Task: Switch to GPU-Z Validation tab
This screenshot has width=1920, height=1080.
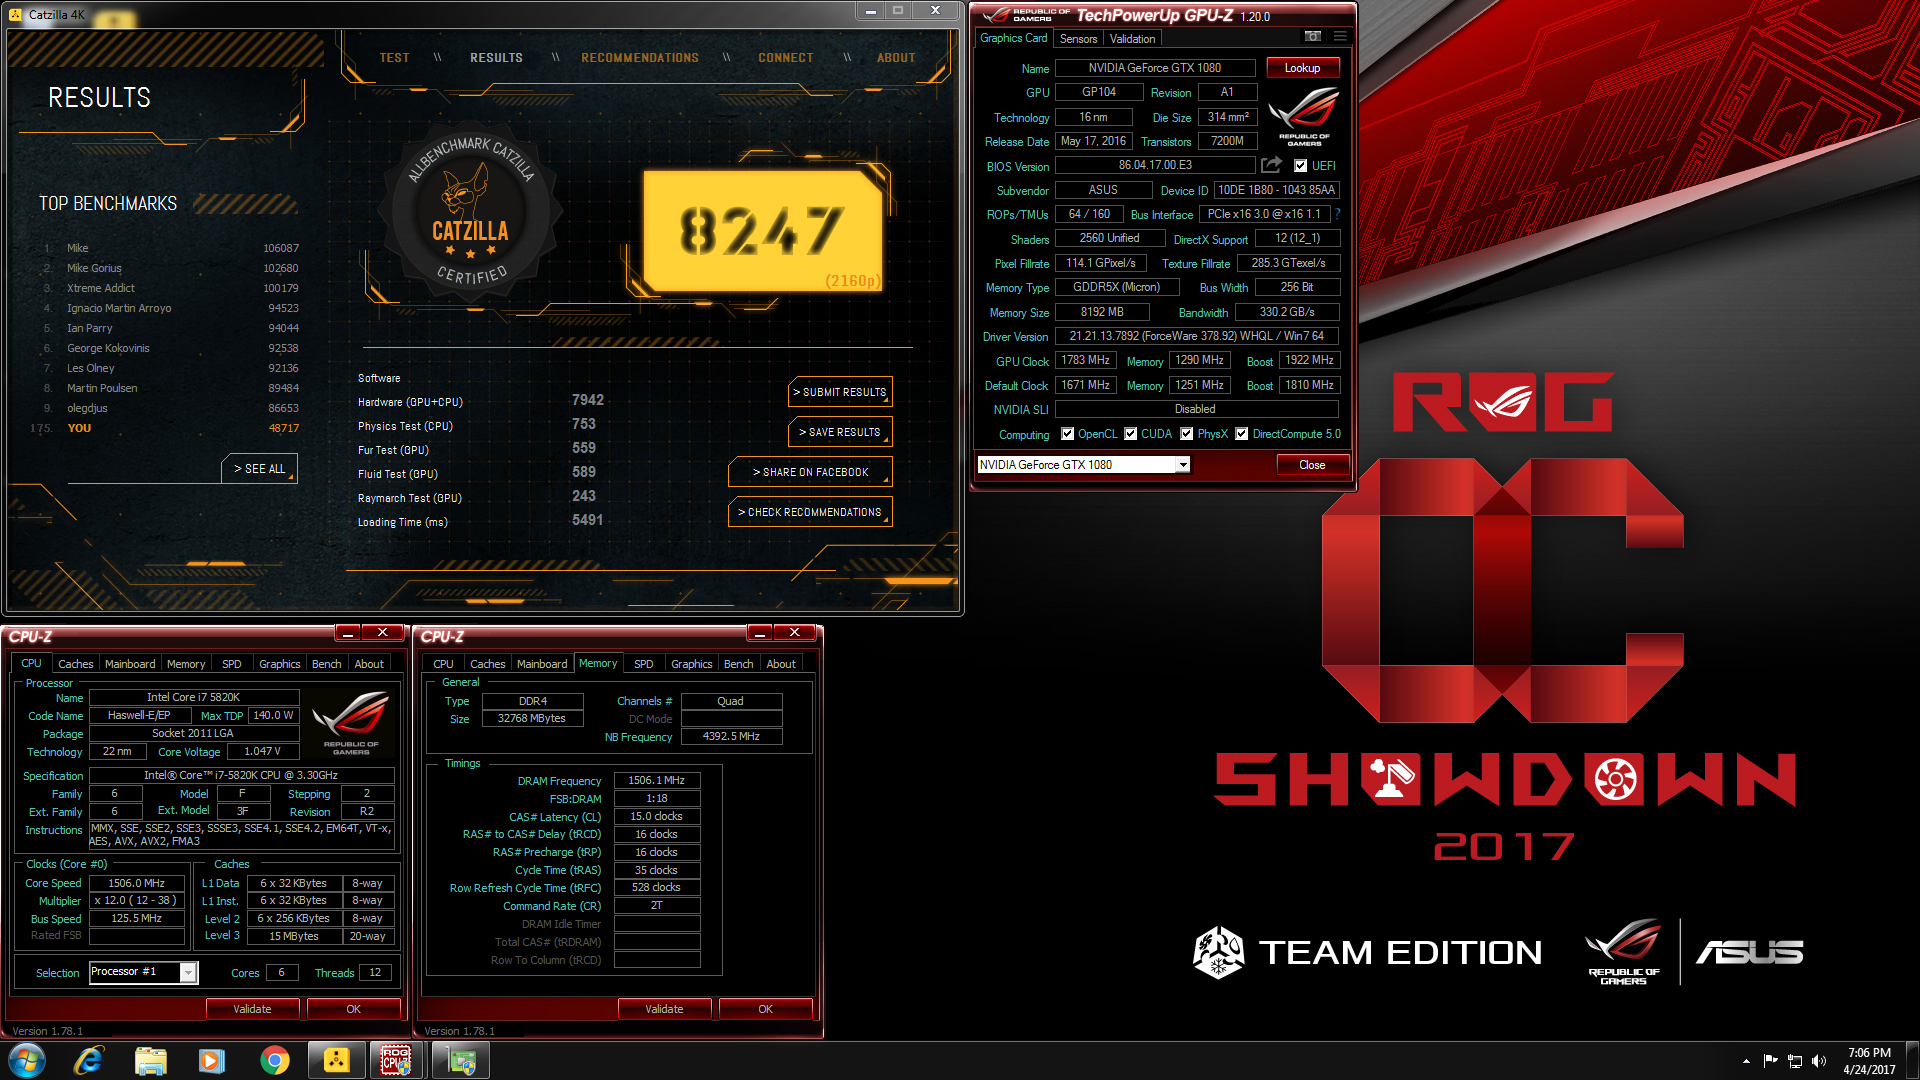Action: point(1132,39)
